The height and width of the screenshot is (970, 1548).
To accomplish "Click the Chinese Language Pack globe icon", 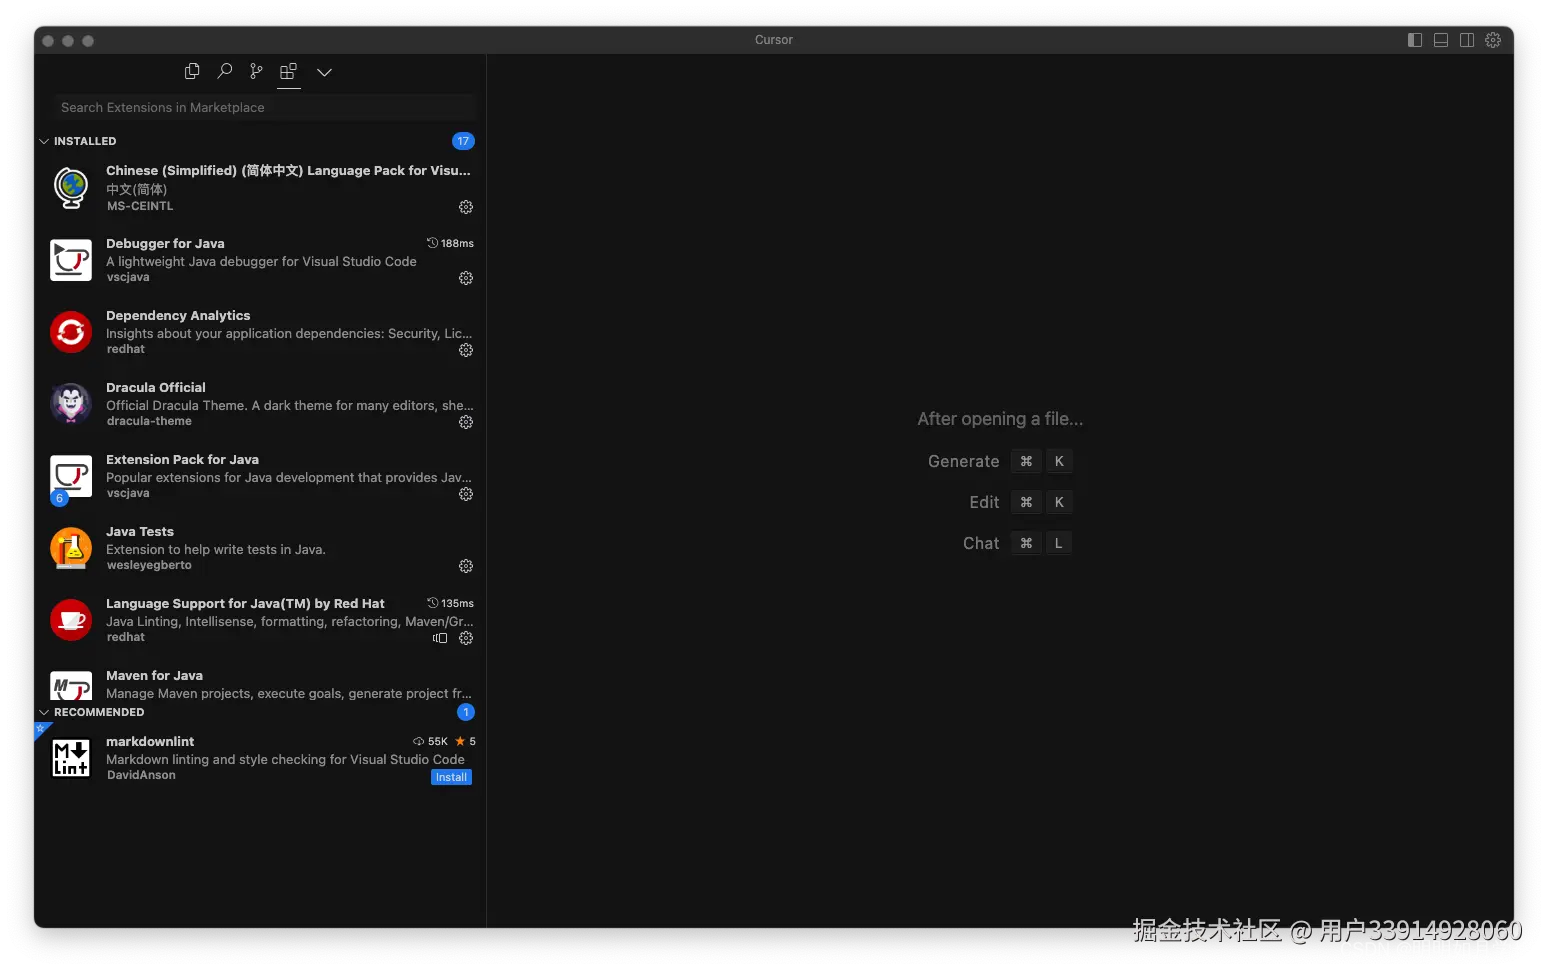I will [x=71, y=188].
